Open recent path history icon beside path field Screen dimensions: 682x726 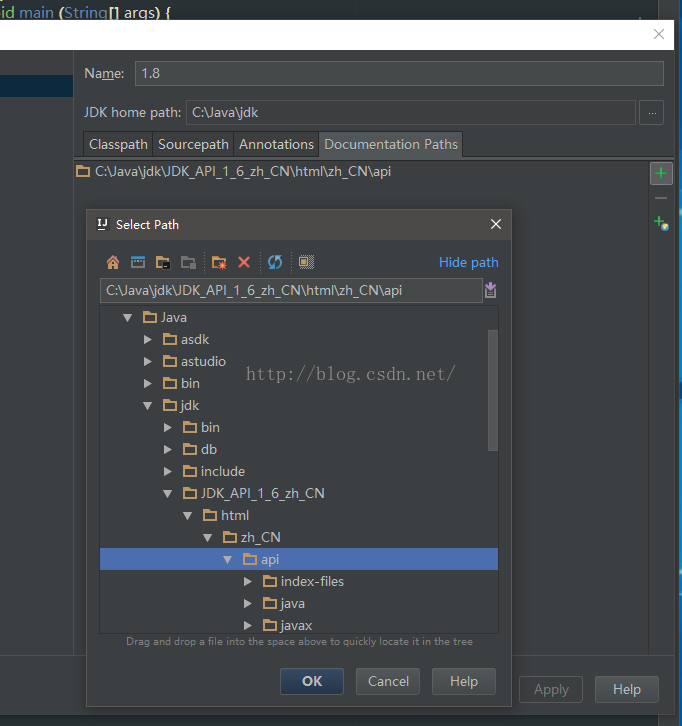490,290
